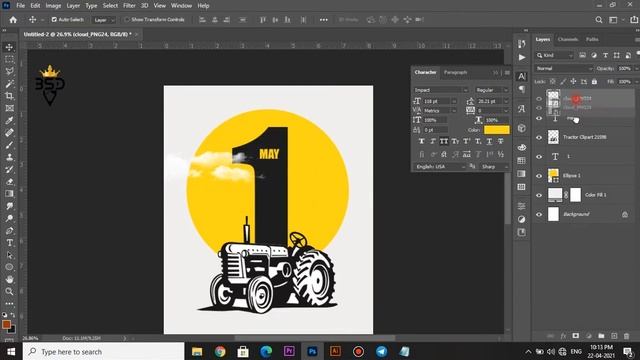
Task: Click the Color Fill 1 layer mask thumbnail
Action: click(575, 195)
